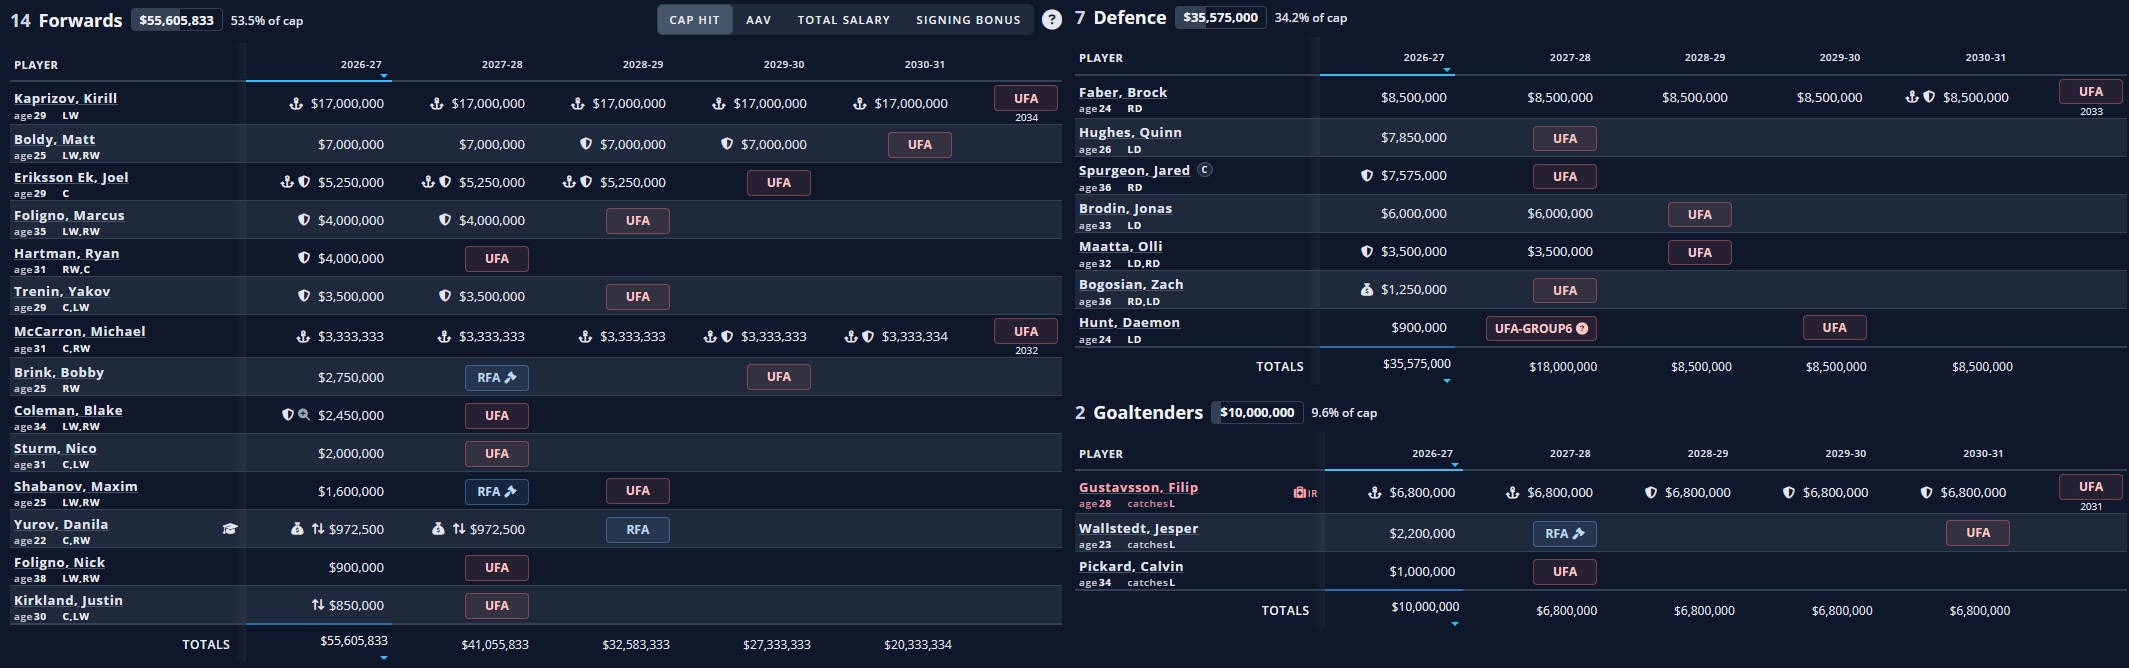This screenshot has height=668, width=2129.
Task: Click the help question mark icon
Action: click(x=1051, y=19)
